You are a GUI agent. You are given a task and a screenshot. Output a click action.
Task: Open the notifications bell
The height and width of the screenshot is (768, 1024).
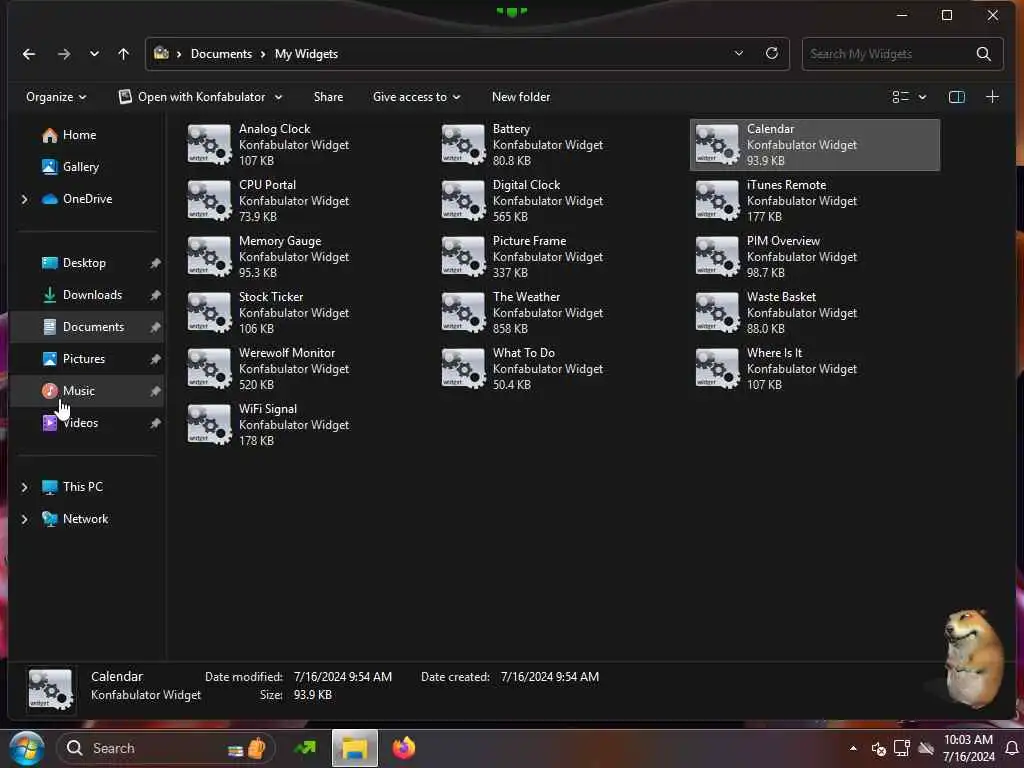point(1012,748)
